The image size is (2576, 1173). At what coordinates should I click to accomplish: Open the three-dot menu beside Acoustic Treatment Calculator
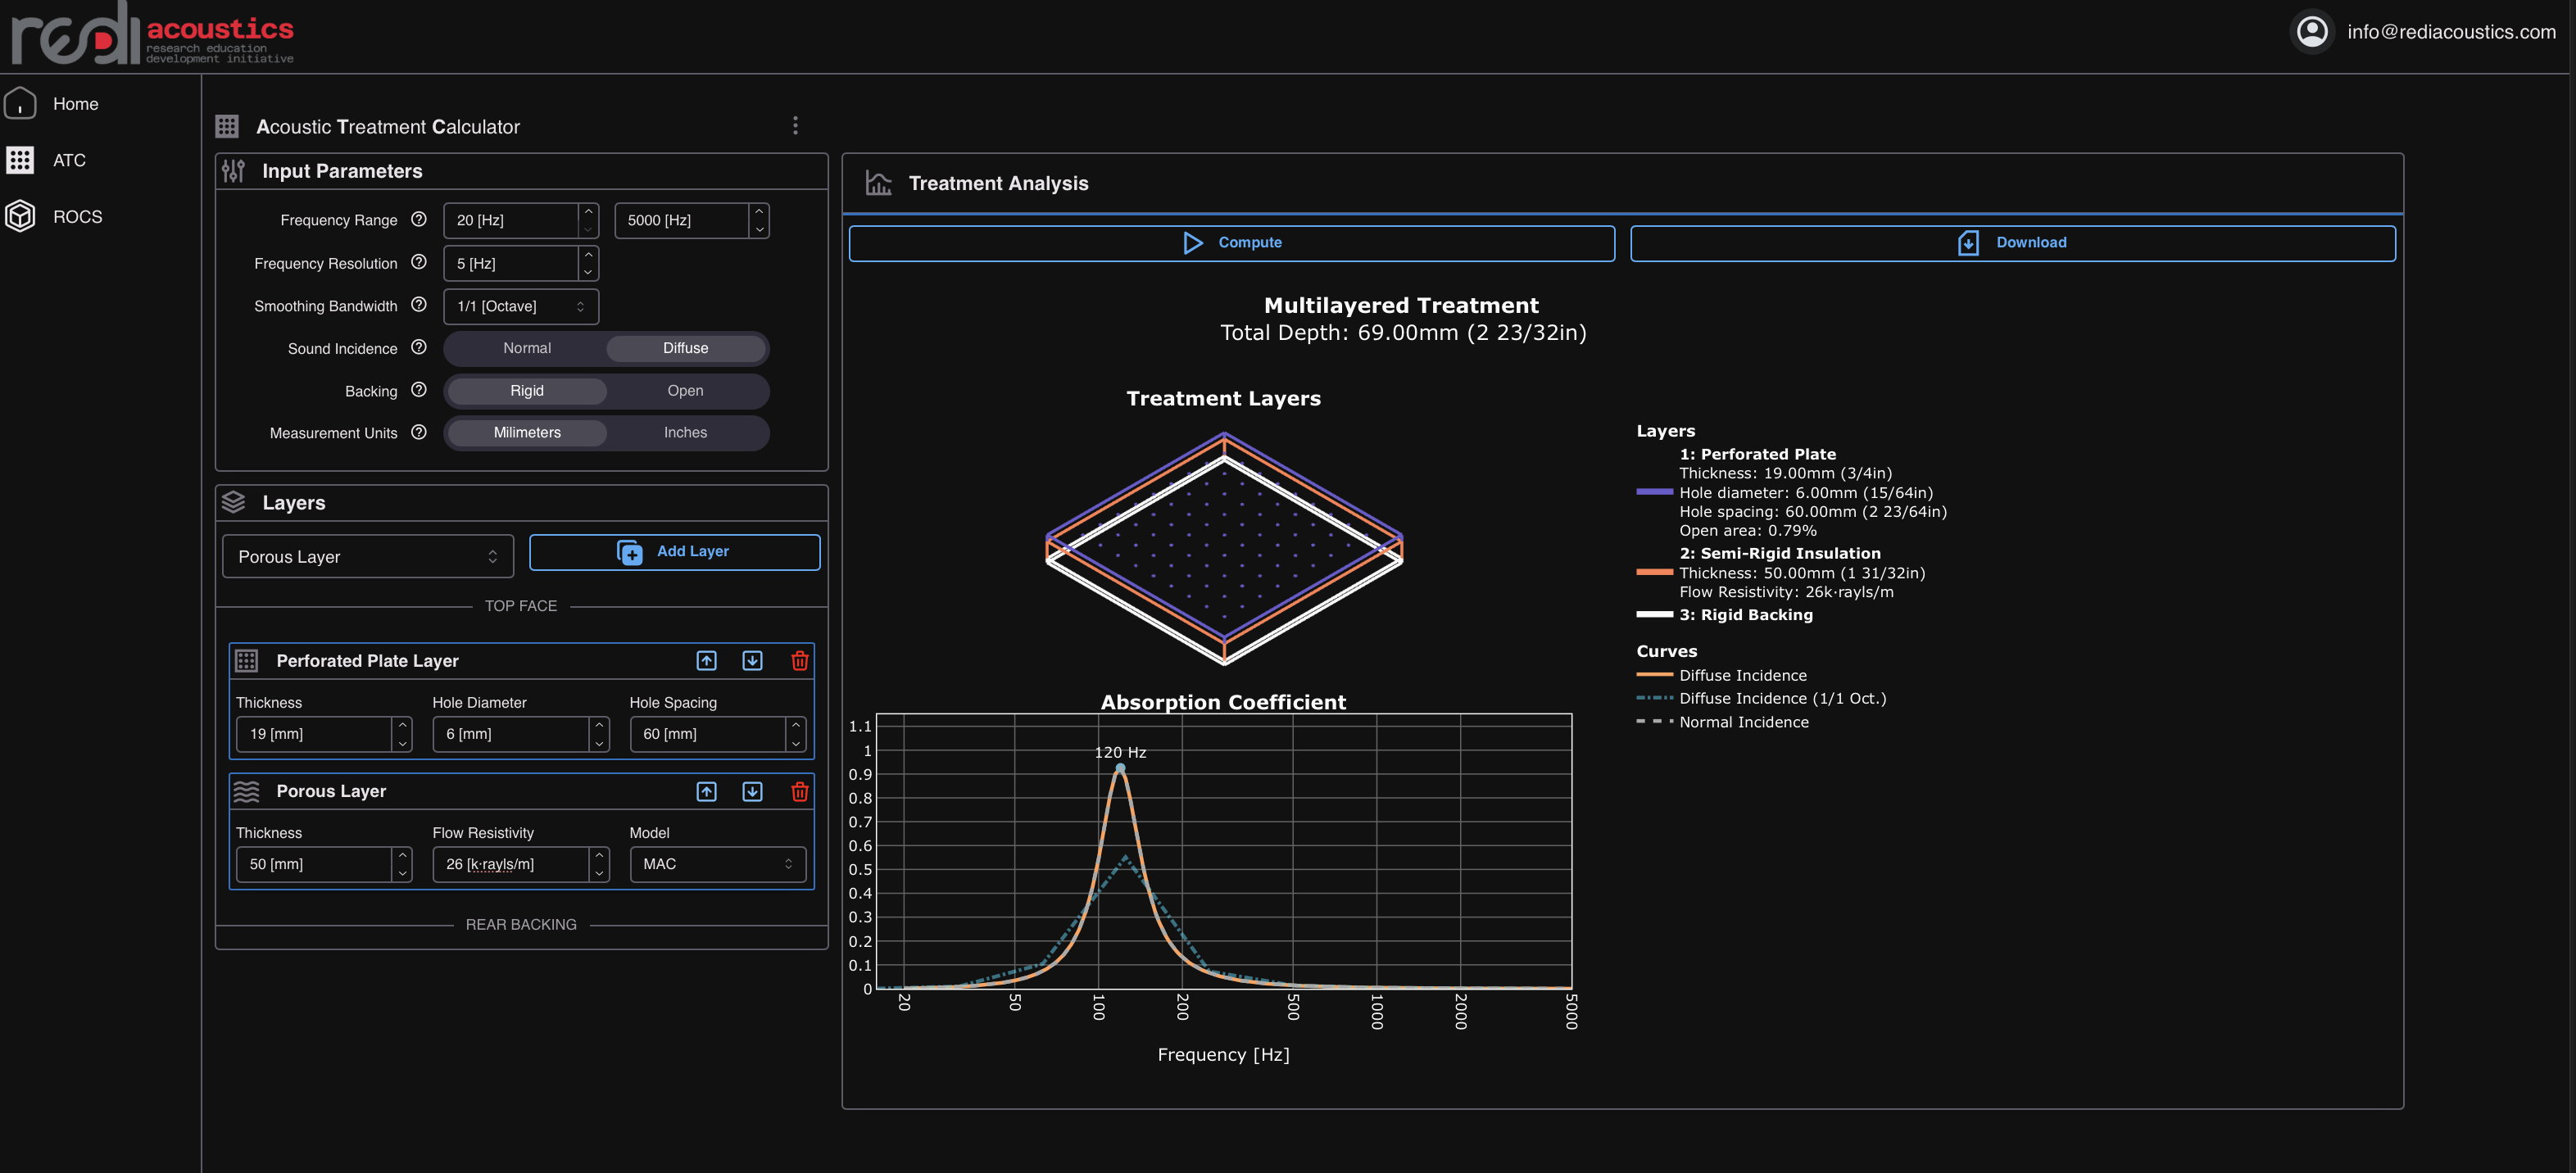point(795,126)
